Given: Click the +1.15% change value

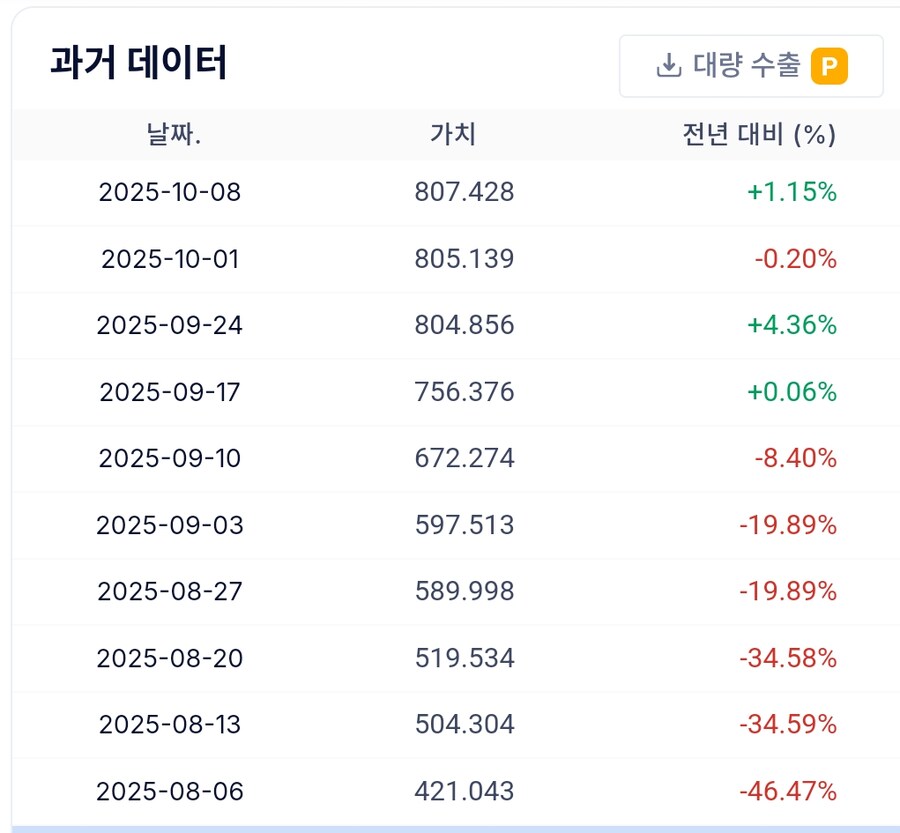Looking at the screenshot, I should 791,192.
